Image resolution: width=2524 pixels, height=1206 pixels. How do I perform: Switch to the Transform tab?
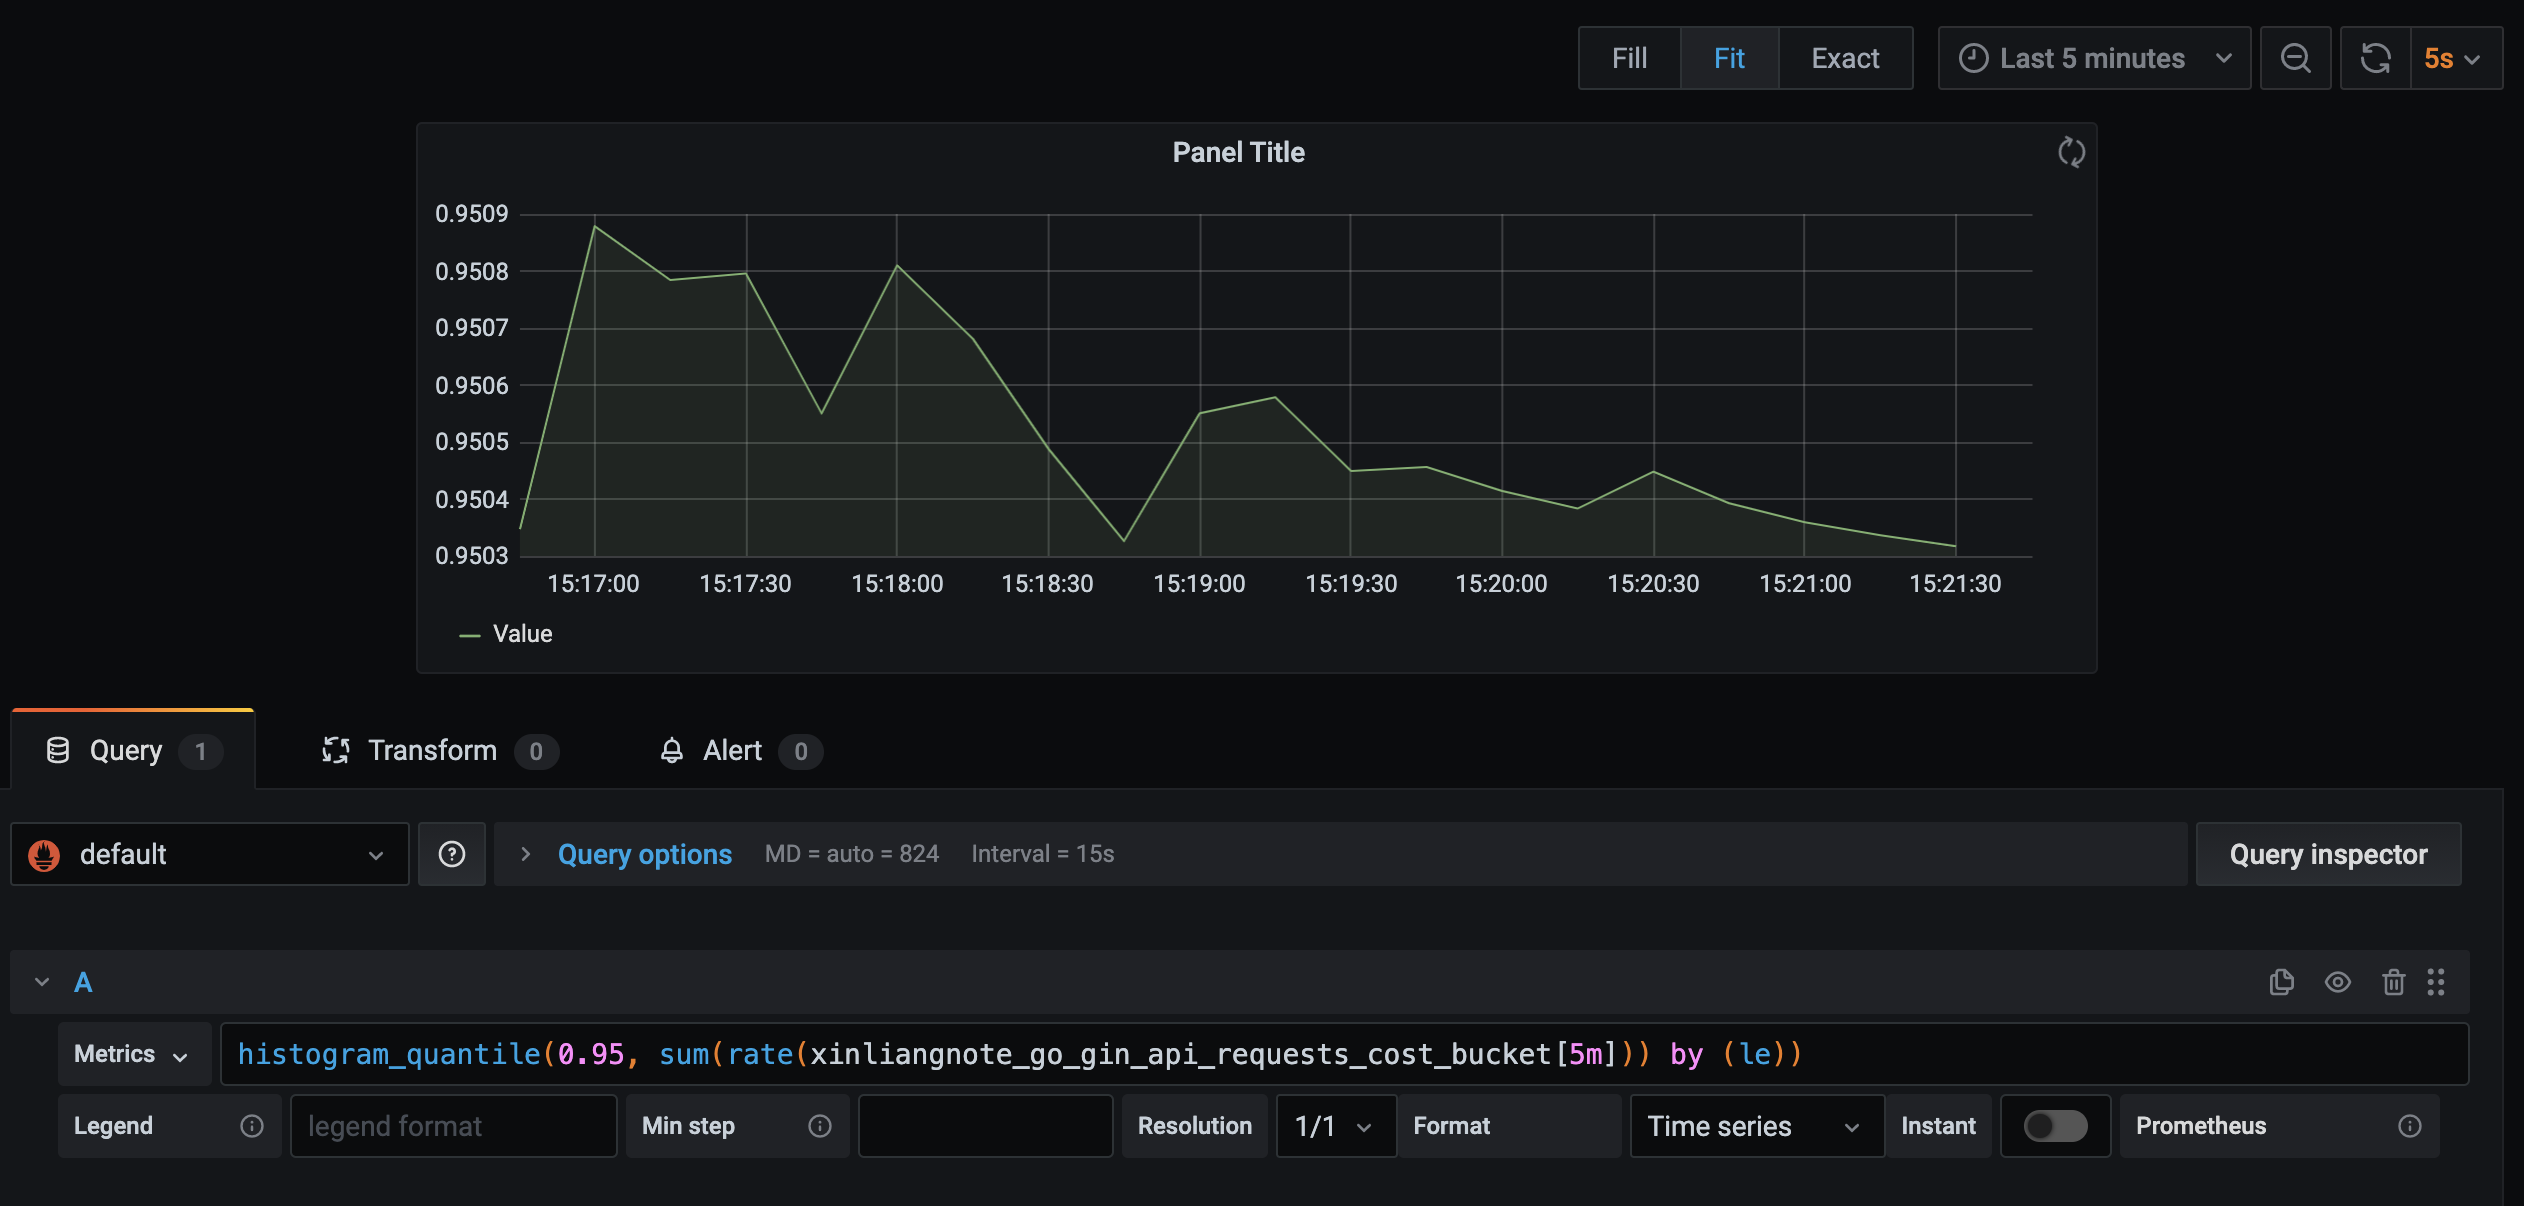[x=432, y=751]
